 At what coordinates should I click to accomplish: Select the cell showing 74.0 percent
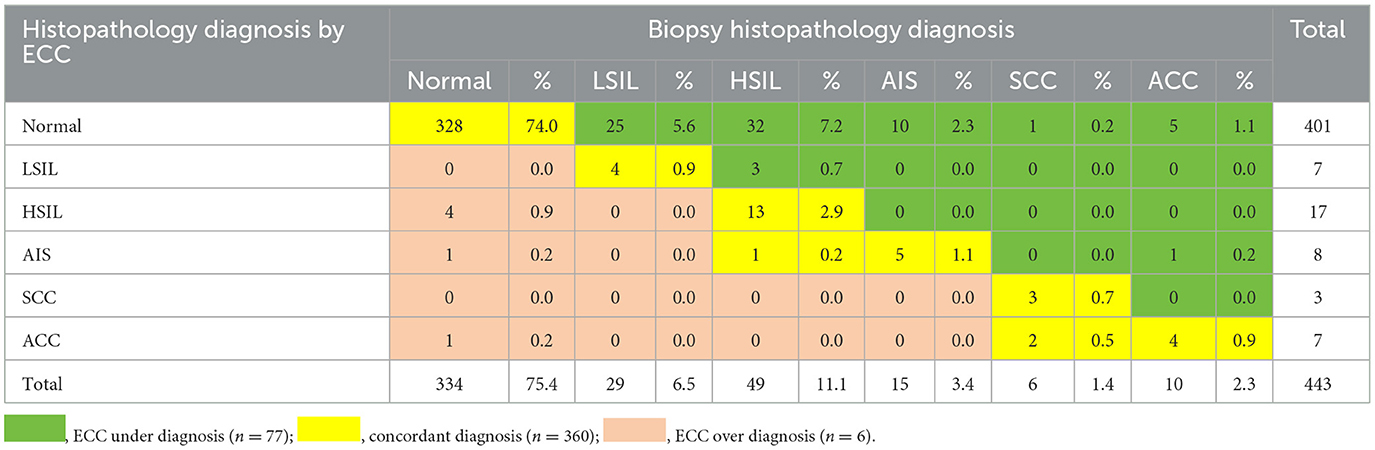[x=543, y=127]
